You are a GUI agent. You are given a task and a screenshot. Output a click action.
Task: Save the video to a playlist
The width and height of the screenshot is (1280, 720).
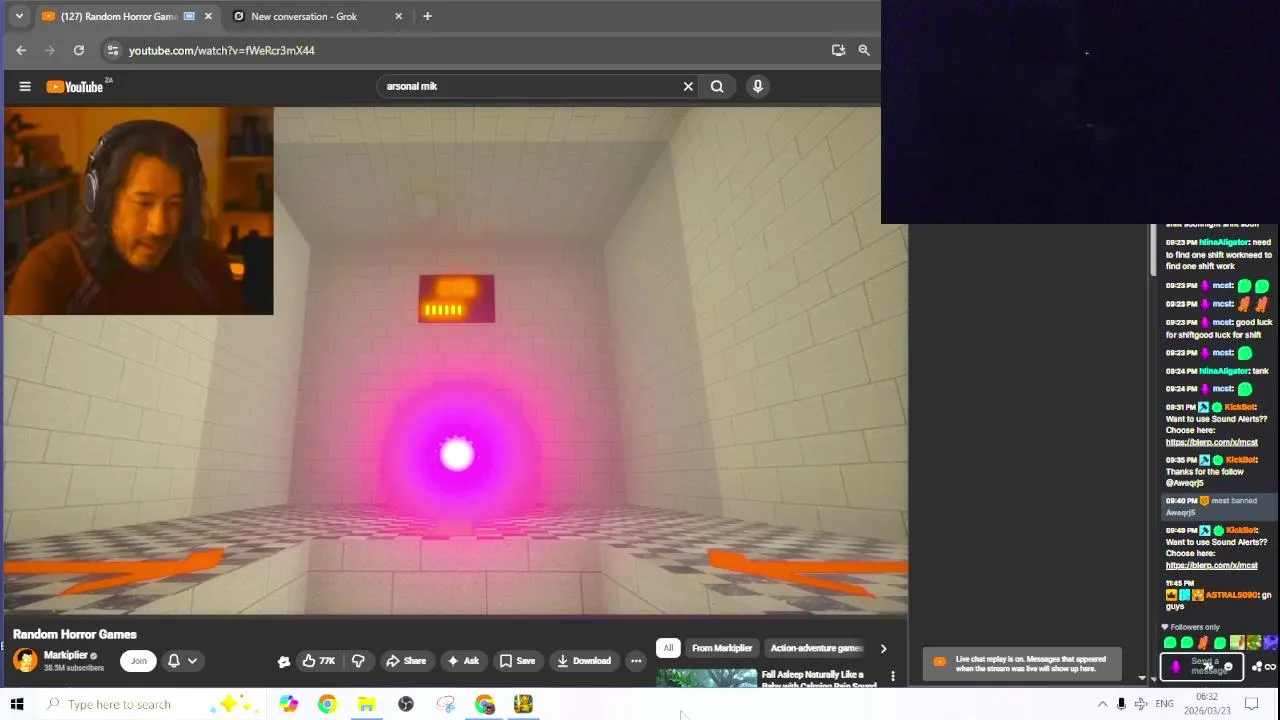pyautogui.click(x=517, y=661)
